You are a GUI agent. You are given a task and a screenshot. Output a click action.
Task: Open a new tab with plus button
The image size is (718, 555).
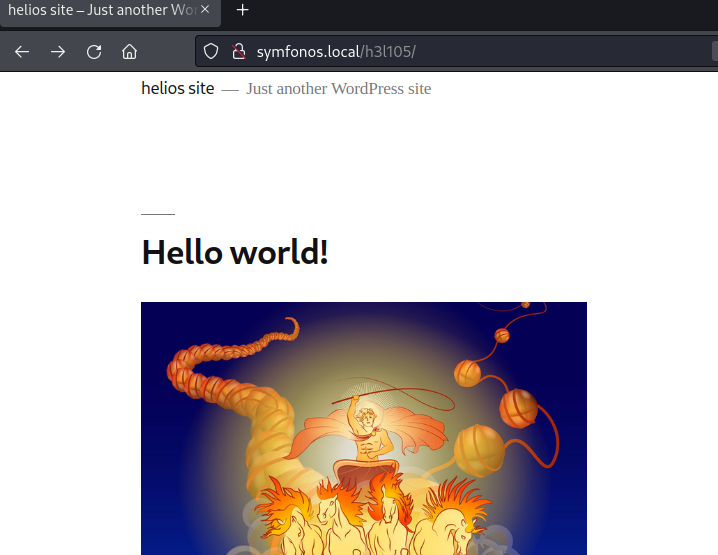pos(242,11)
